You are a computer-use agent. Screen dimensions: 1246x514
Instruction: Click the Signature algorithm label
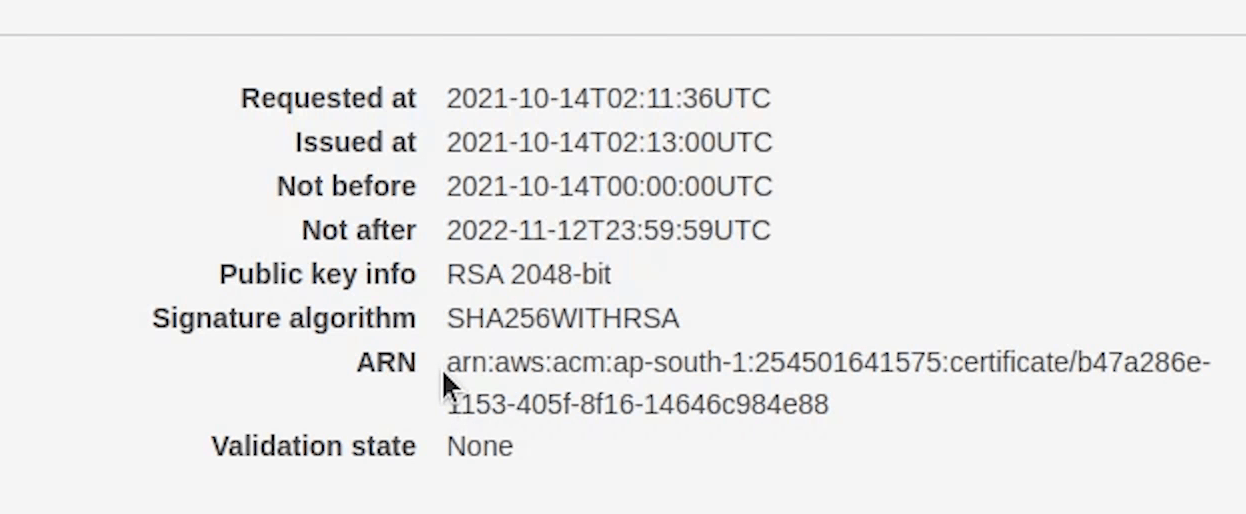[x=283, y=319]
